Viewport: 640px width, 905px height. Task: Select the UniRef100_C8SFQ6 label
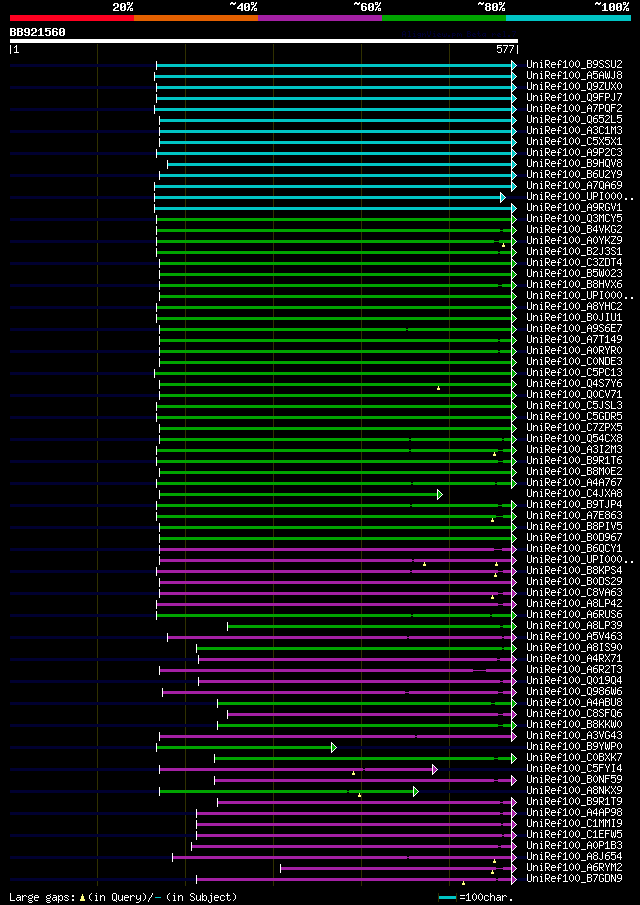574,713
